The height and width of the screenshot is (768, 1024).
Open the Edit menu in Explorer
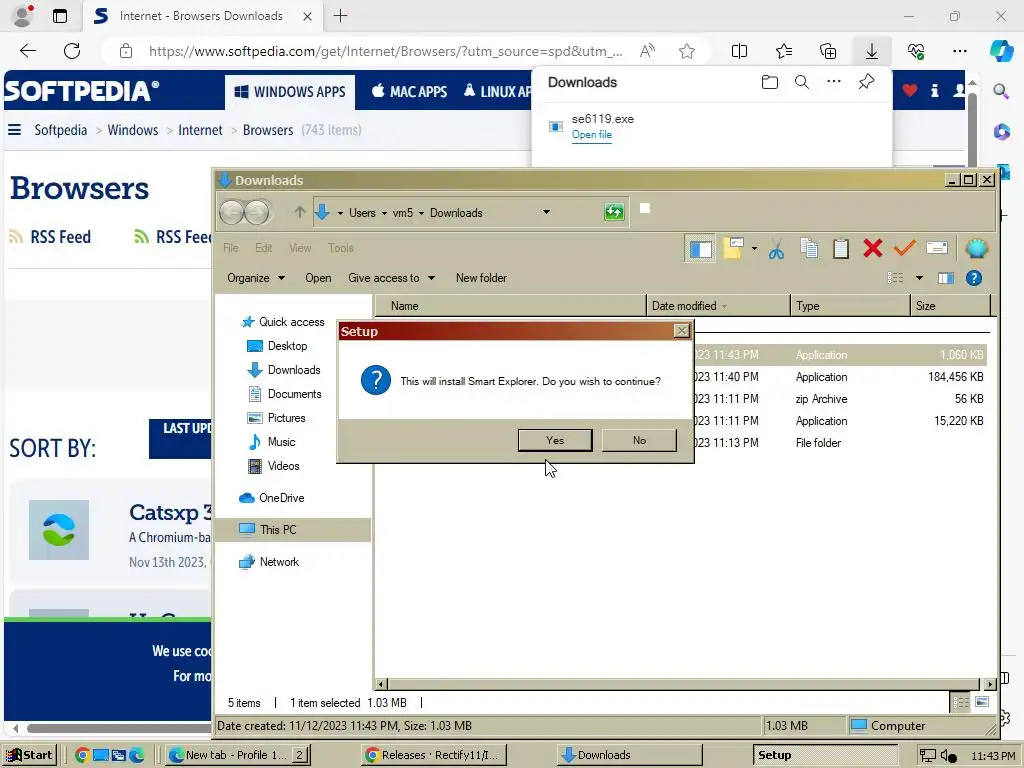[263, 248]
